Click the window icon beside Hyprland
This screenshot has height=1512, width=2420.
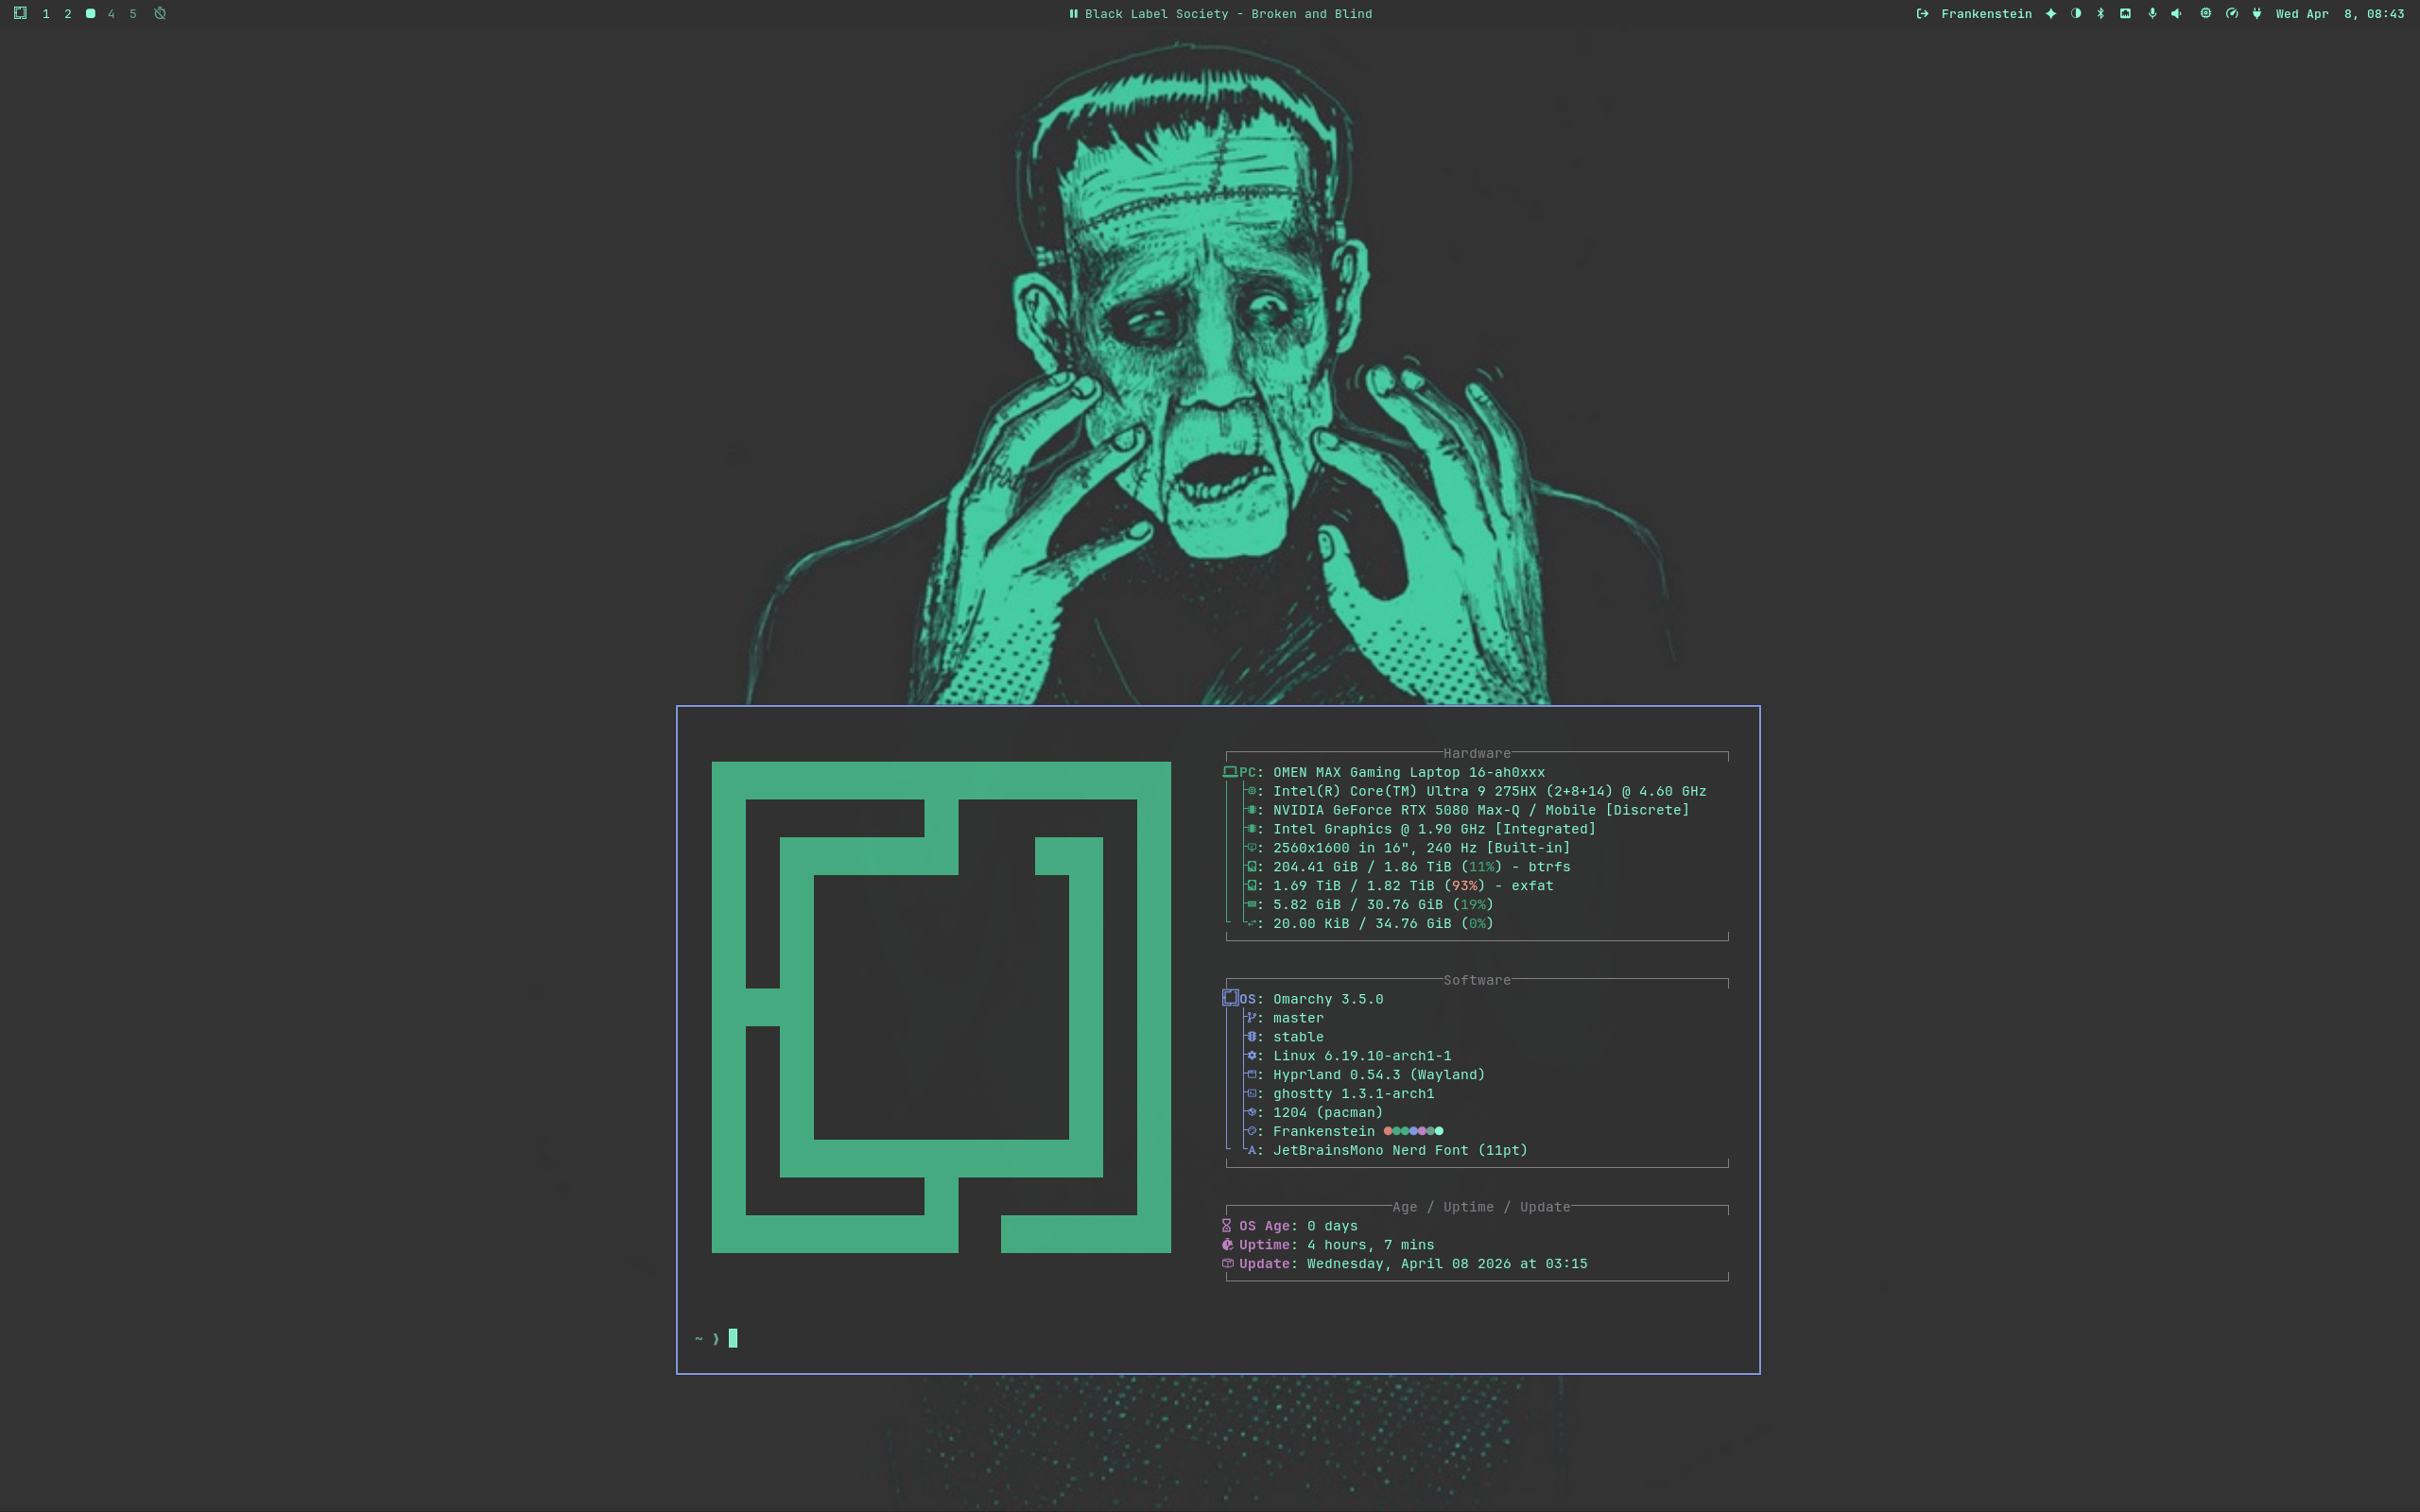coord(1251,1075)
